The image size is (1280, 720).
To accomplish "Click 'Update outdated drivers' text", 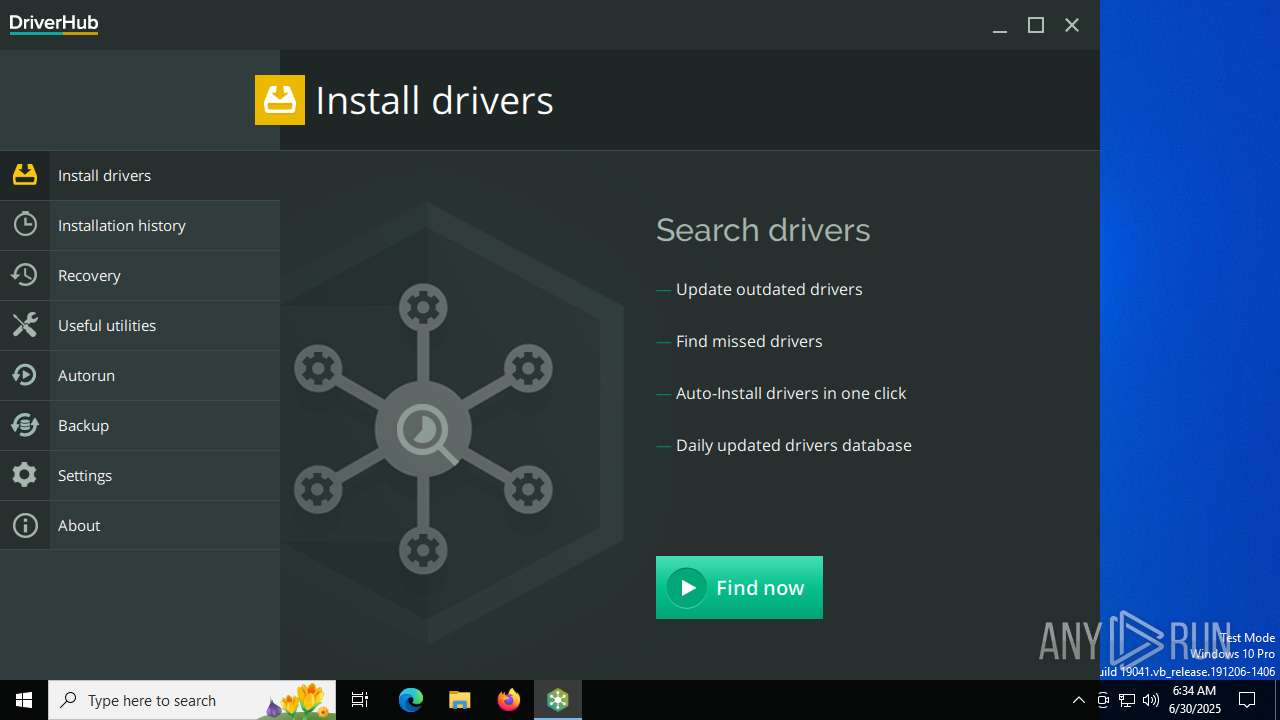I will pos(769,289).
